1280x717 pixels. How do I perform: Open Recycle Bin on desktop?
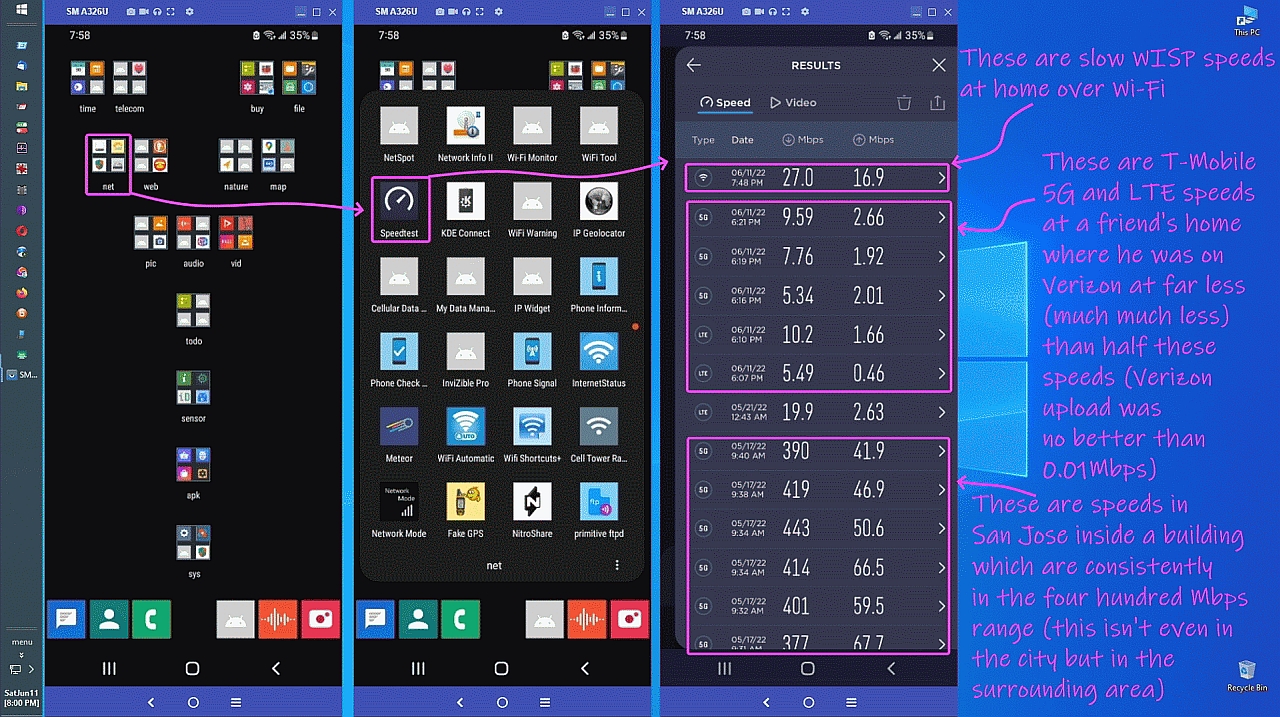point(1247,676)
